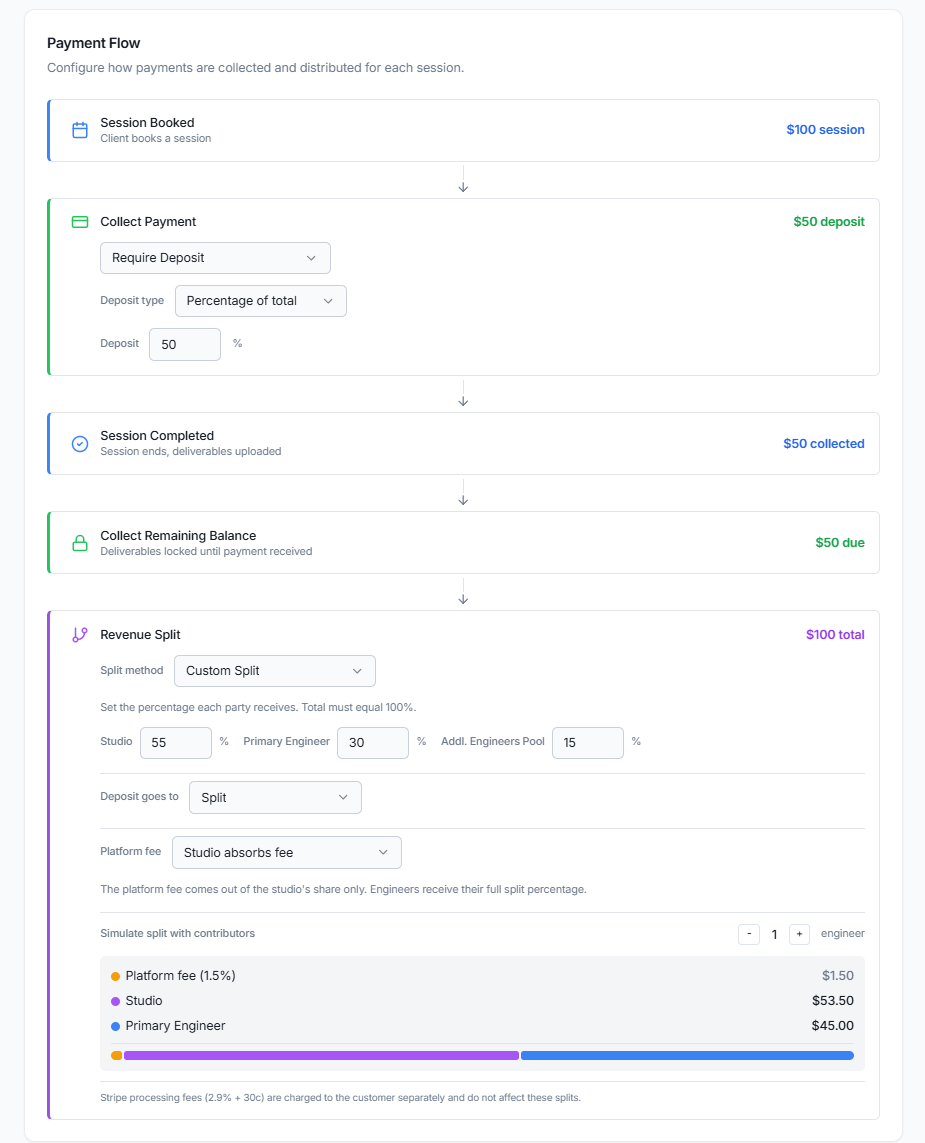Click the blue Primary Engineer color dot
This screenshot has height=1143, width=925.
(x=115, y=1026)
